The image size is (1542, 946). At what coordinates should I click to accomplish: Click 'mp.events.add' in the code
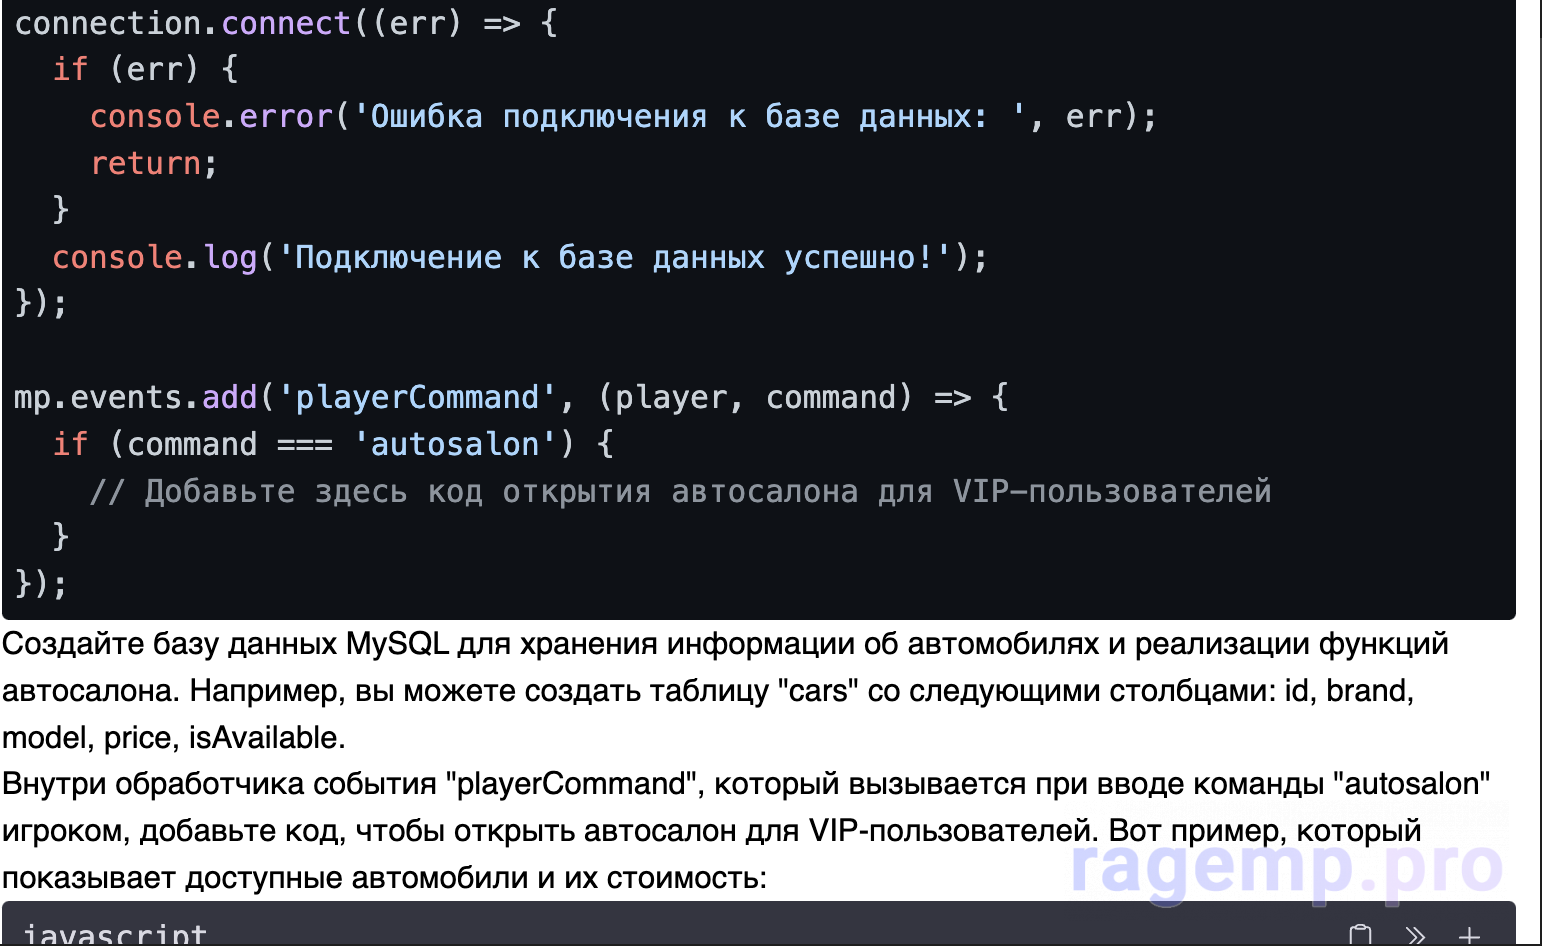pyautogui.click(x=135, y=397)
